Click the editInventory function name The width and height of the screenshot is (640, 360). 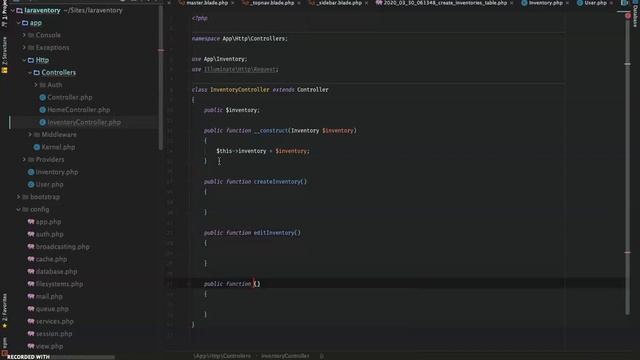(274, 233)
